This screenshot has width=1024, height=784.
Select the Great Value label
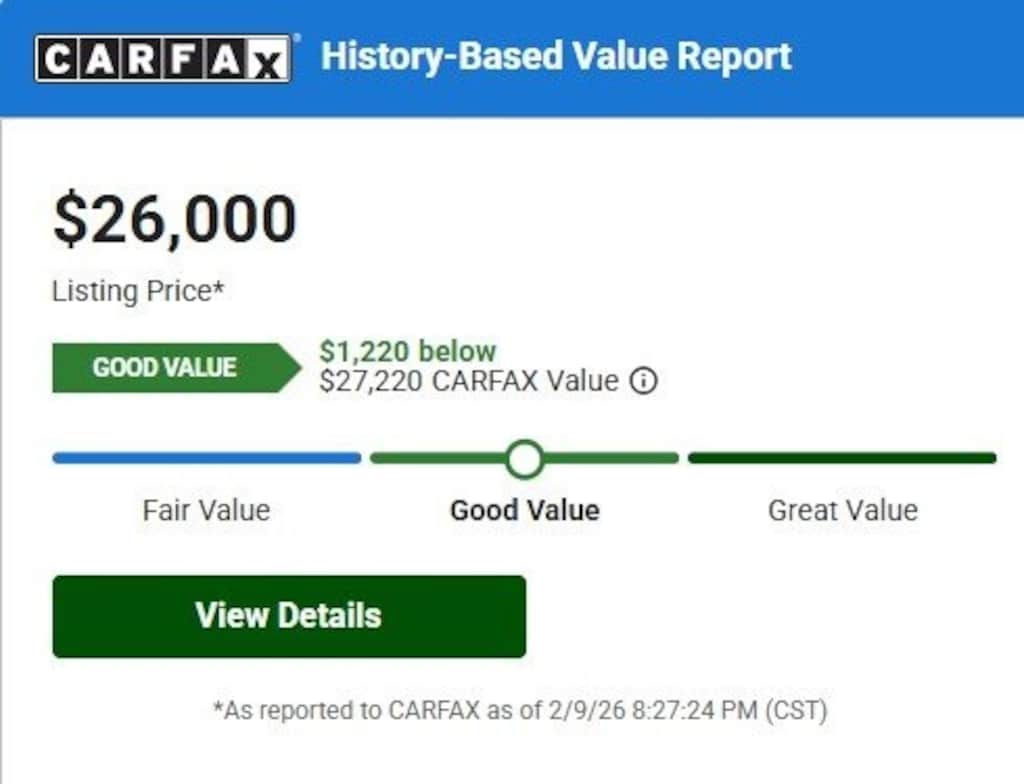point(842,510)
